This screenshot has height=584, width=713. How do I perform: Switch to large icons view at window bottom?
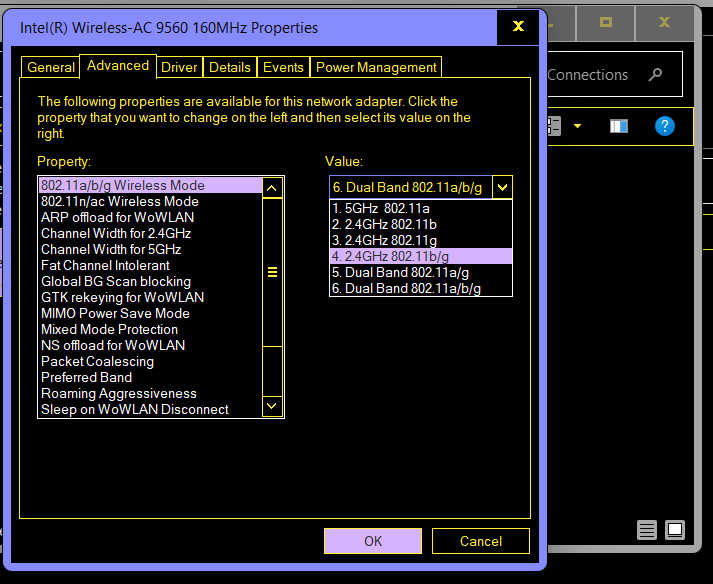[675, 530]
